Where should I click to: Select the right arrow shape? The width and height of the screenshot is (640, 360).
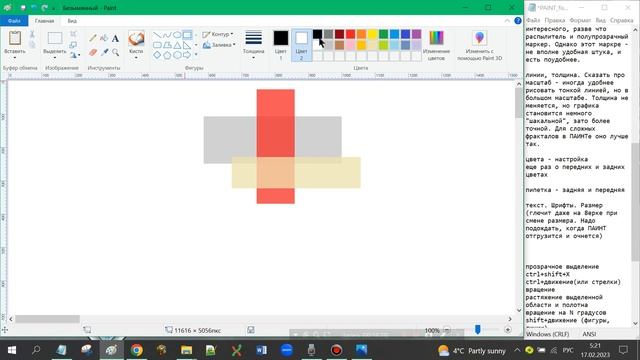click(x=187, y=55)
